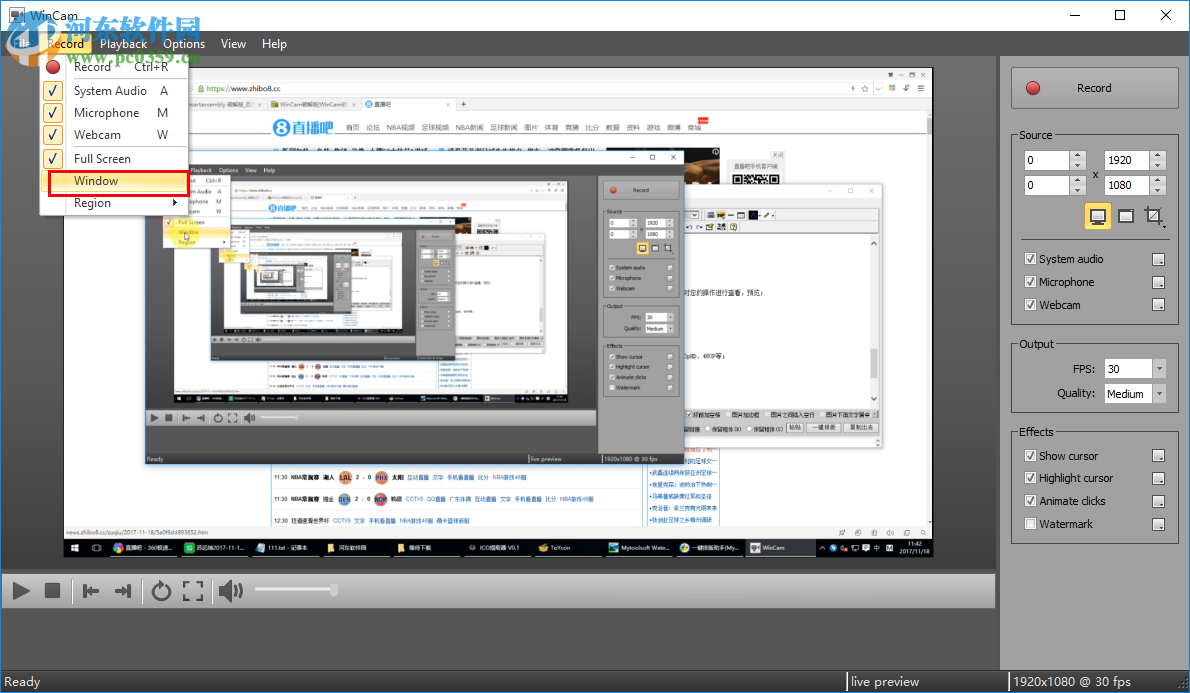The width and height of the screenshot is (1190, 693).
Task: Select the full screen source icon
Action: [x=1097, y=216]
